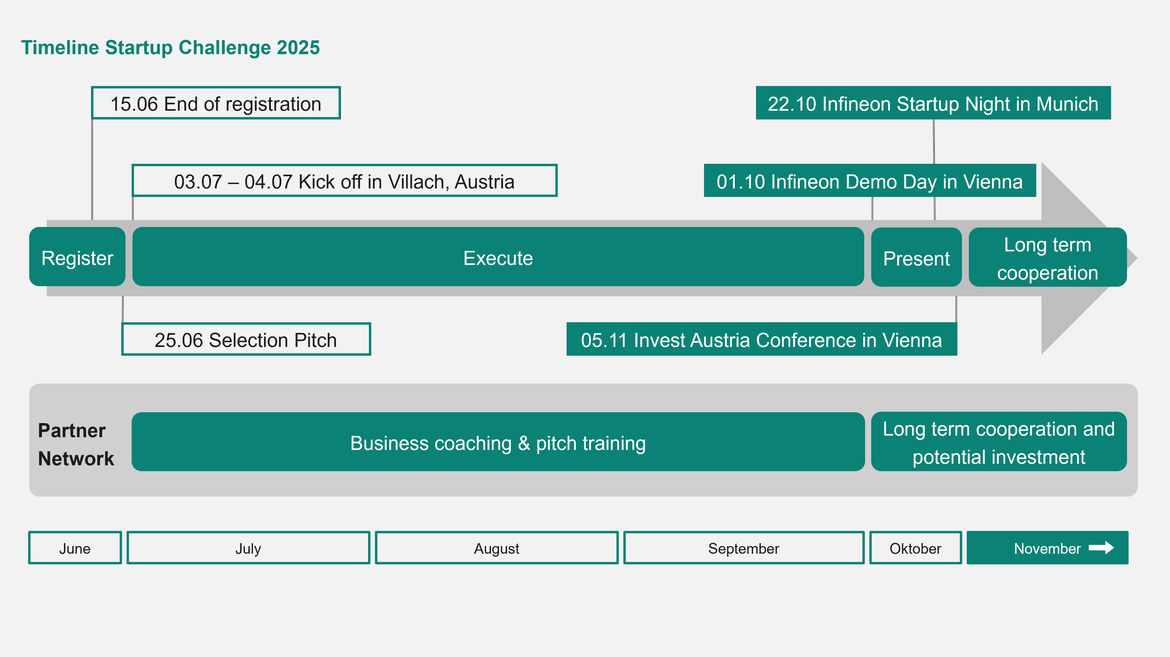
Task: Click the Present phase block
Action: point(916,258)
